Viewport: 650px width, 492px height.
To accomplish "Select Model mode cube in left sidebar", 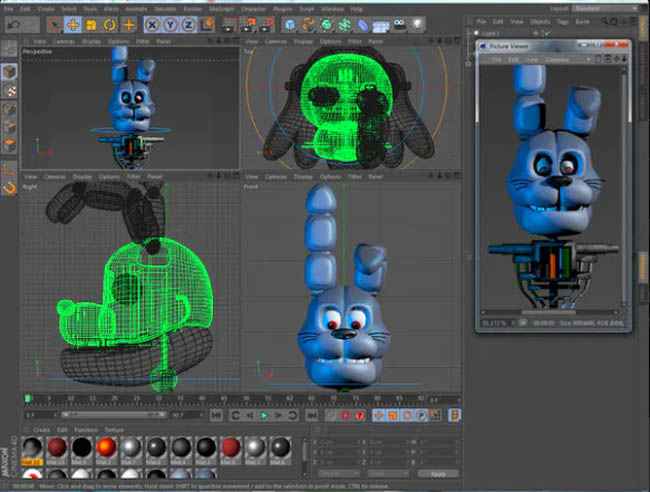I will pos(9,72).
